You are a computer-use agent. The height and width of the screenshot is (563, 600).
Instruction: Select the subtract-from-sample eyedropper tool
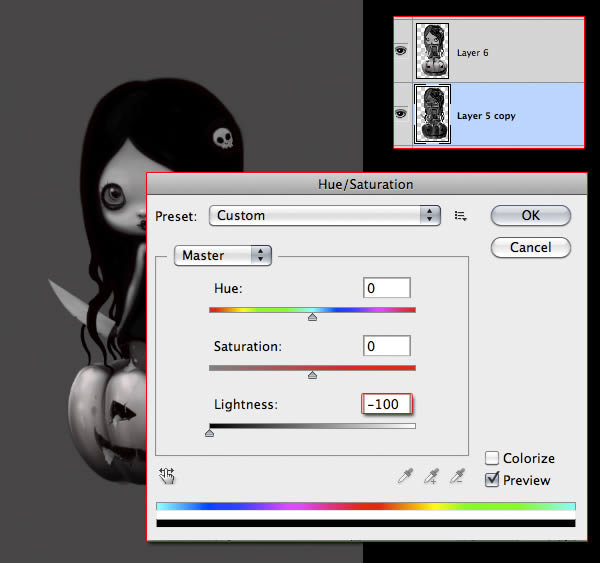tap(458, 476)
